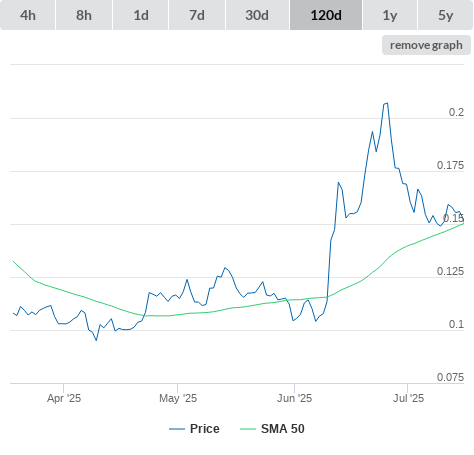
Task: Select the active 120d tab
Action: coord(326,15)
